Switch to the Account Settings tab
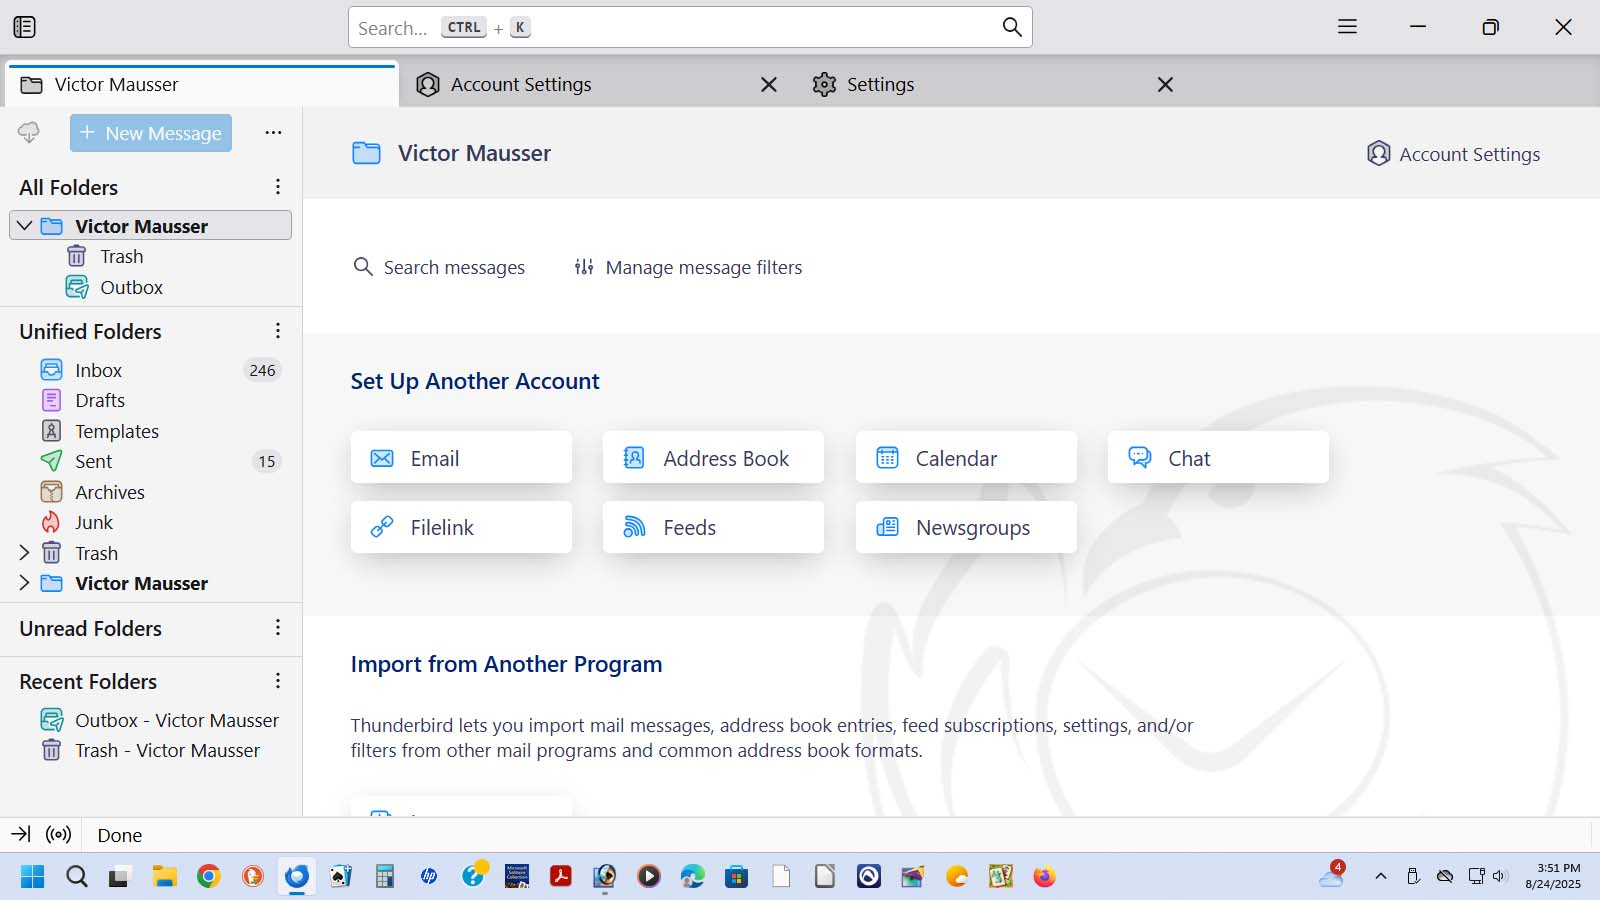This screenshot has width=1600, height=900. tap(596, 85)
